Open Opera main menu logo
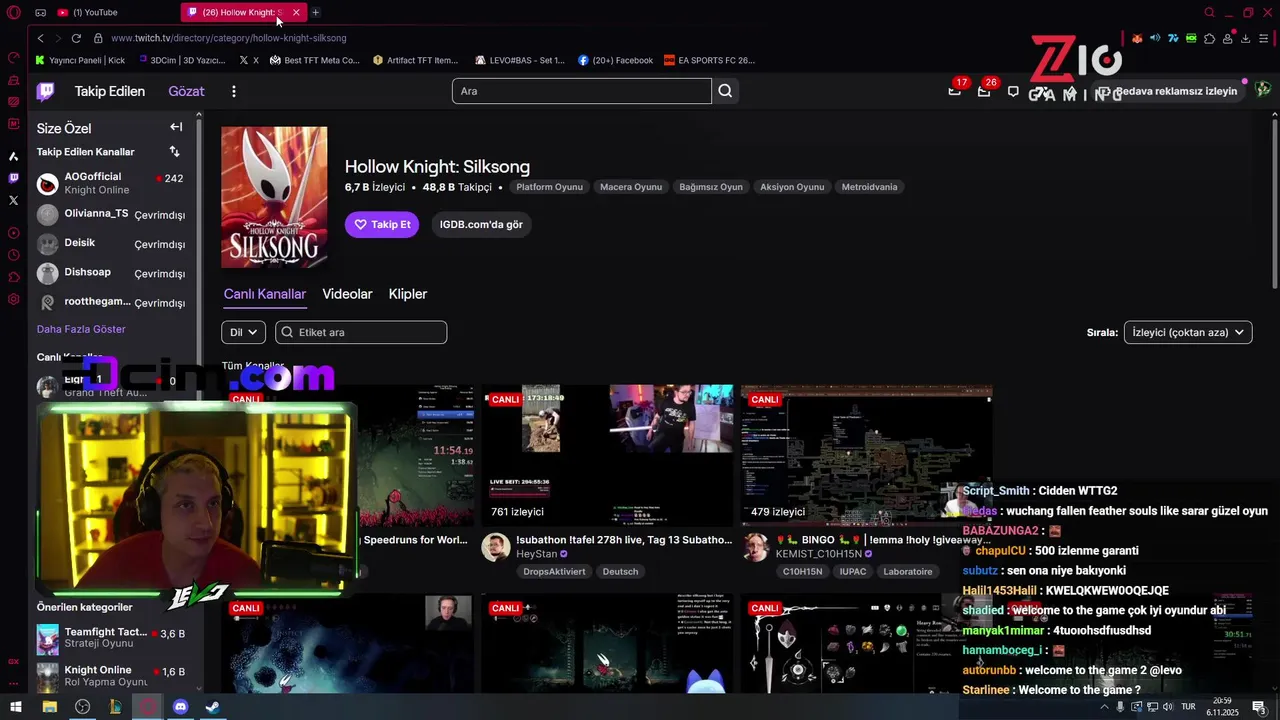 [14, 13]
